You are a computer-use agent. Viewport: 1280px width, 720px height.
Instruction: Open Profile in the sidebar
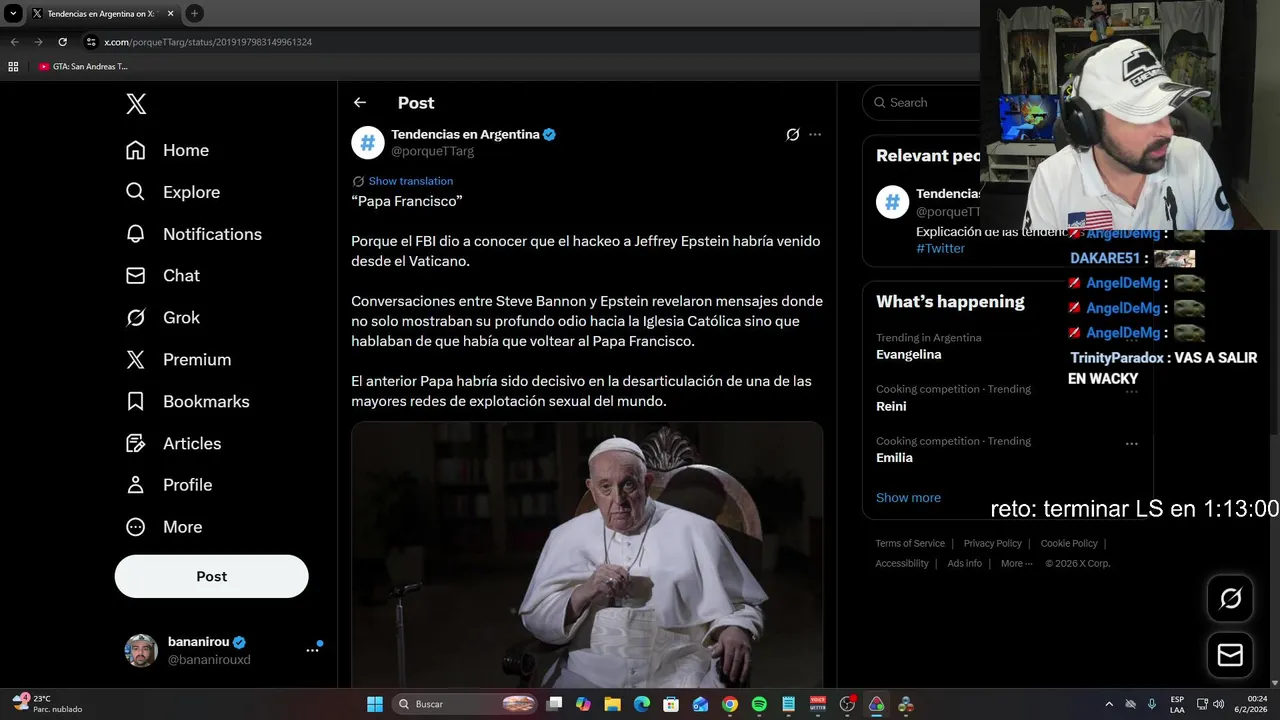point(168,484)
